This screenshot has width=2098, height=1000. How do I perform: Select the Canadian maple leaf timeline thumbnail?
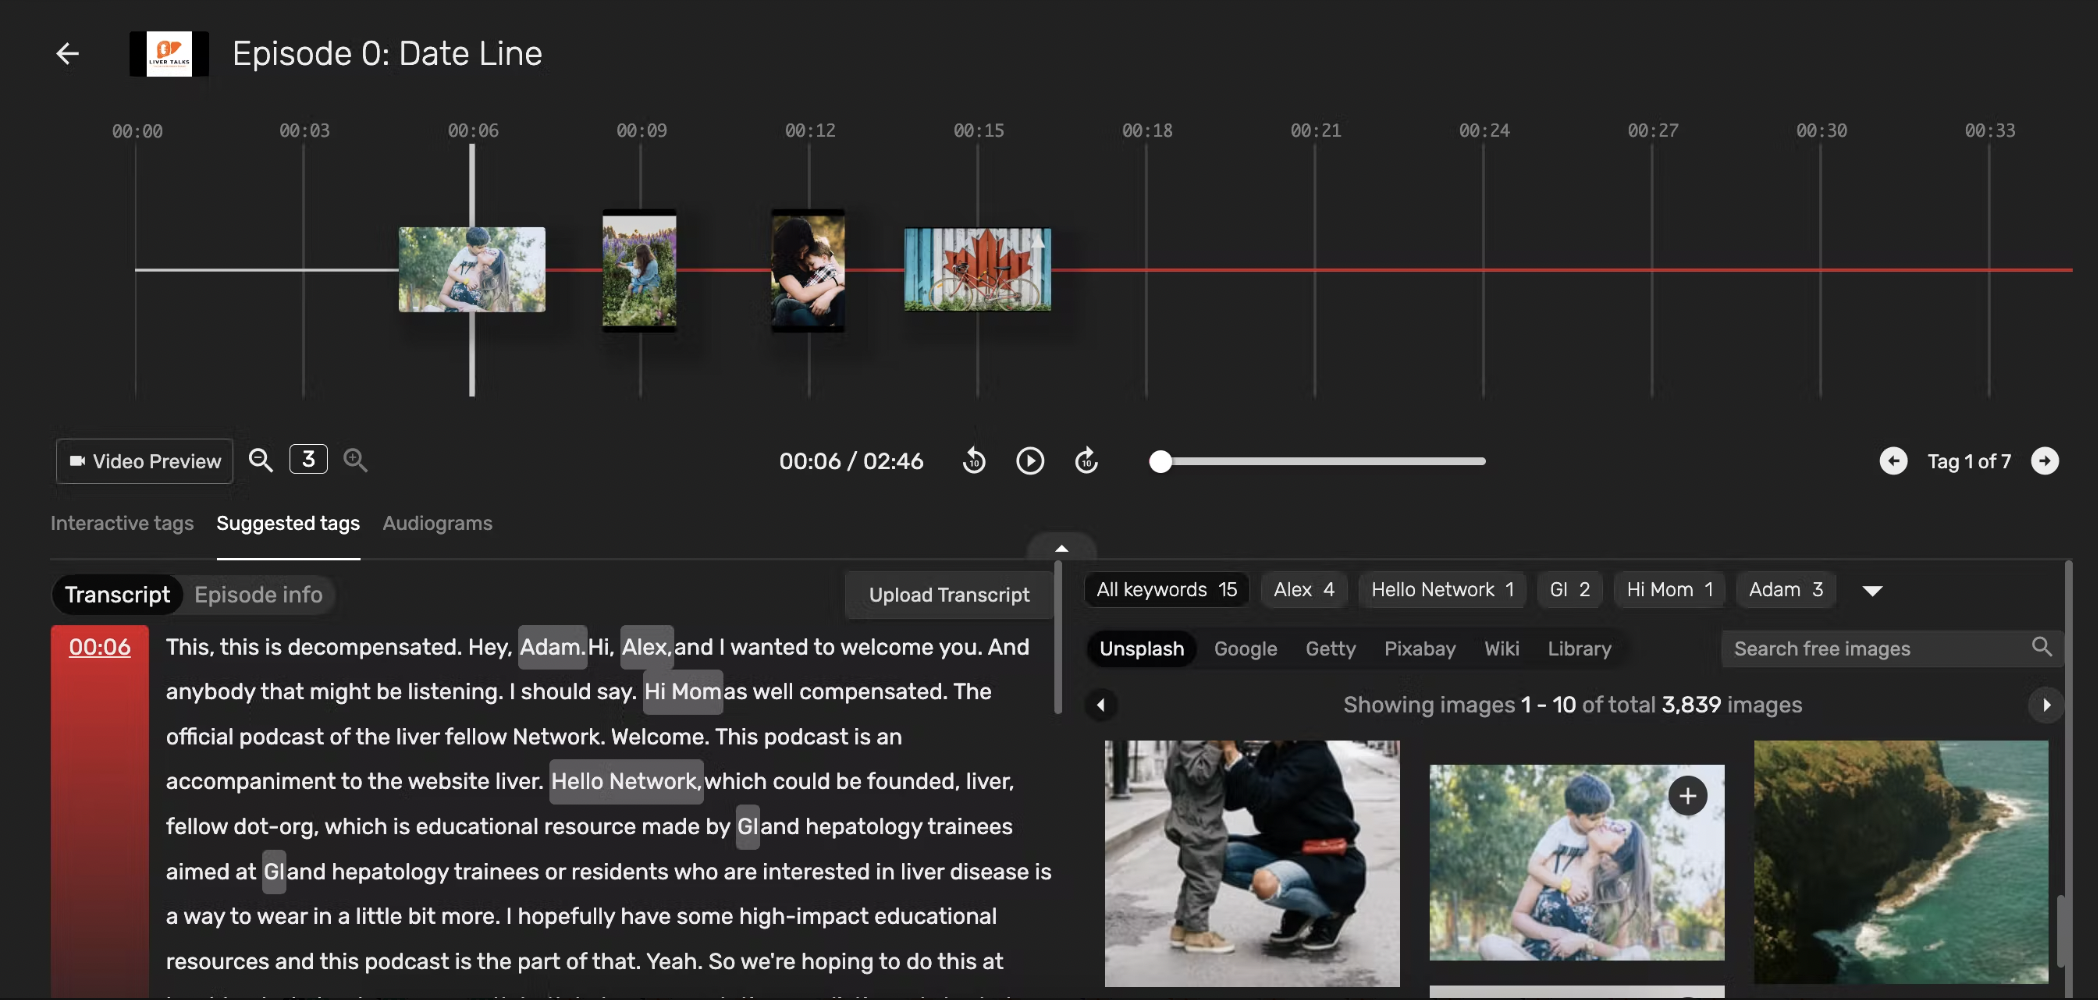pos(977,269)
